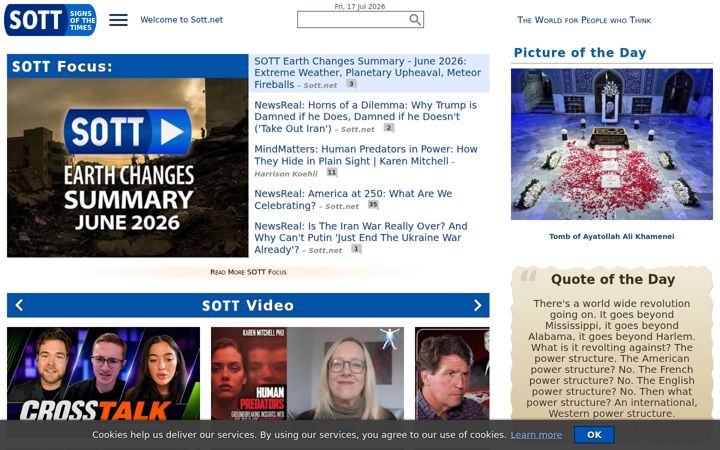Accept cookies with the OK button
This screenshot has width=720, height=450.
tap(594, 435)
